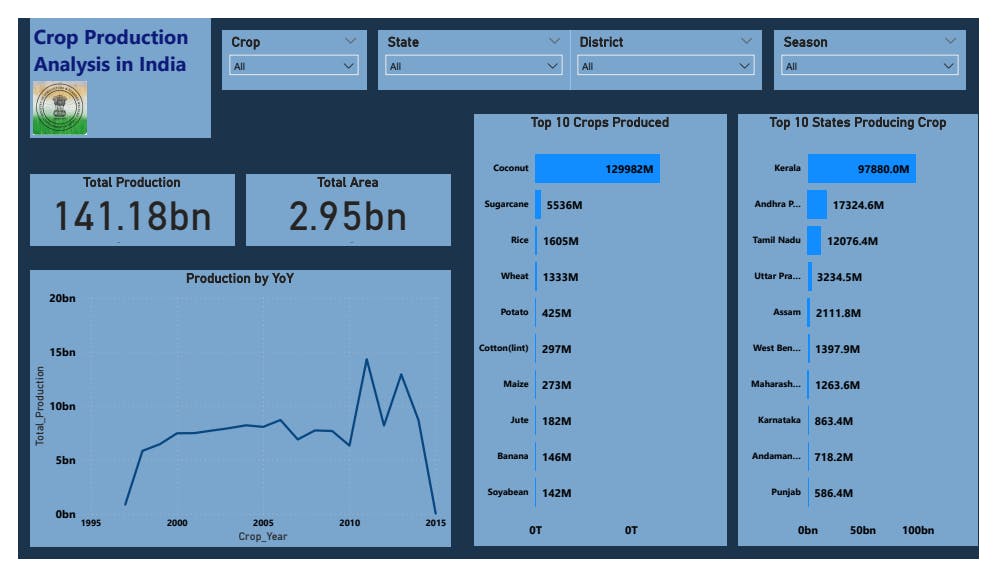Select the Sugarcane bar in crops chart
Viewport: 996px width, 576px height.
click(538, 205)
